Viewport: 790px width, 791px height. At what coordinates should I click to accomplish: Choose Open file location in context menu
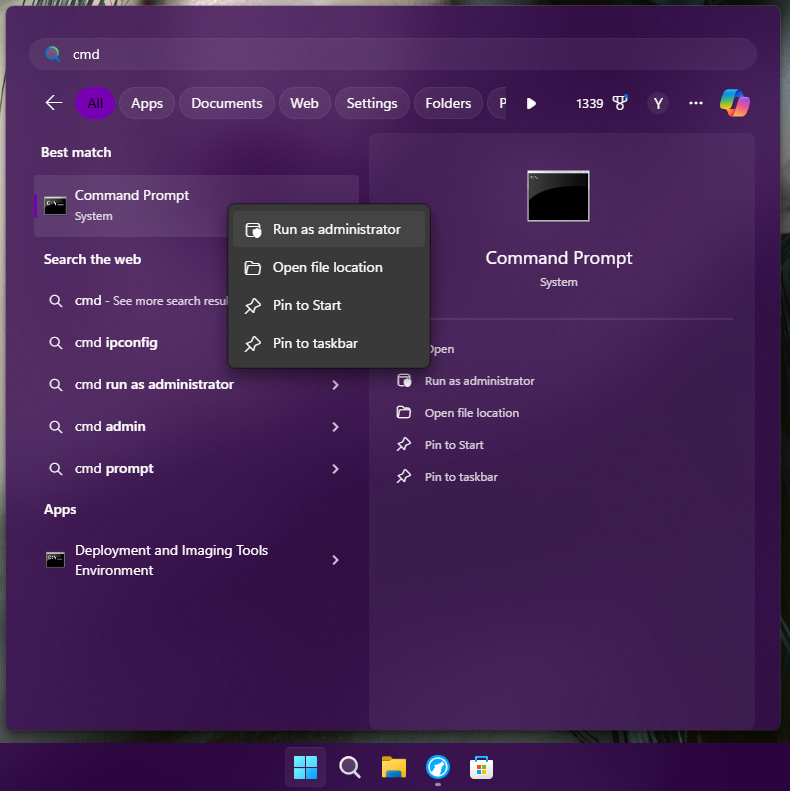click(x=329, y=267)
